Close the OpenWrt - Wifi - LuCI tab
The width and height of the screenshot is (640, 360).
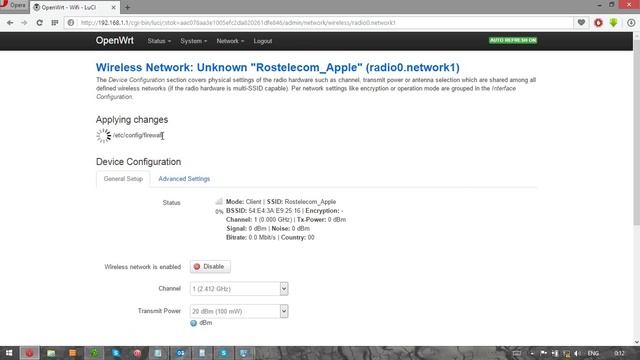point(113,7)
